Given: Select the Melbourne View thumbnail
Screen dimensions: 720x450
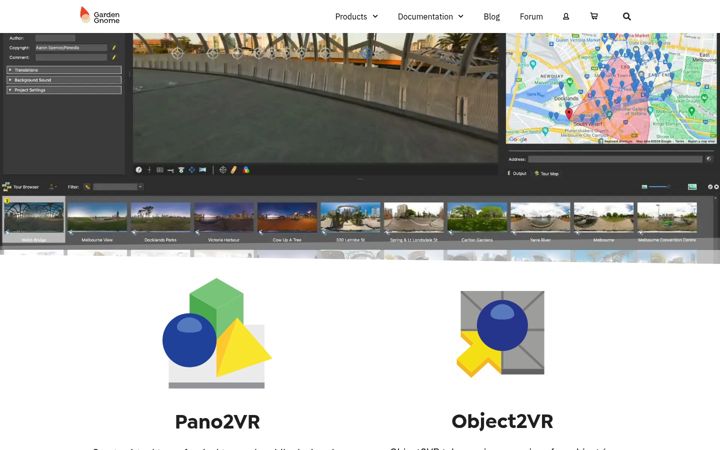Looking at the screenshot, I should (x=97, y=217).
